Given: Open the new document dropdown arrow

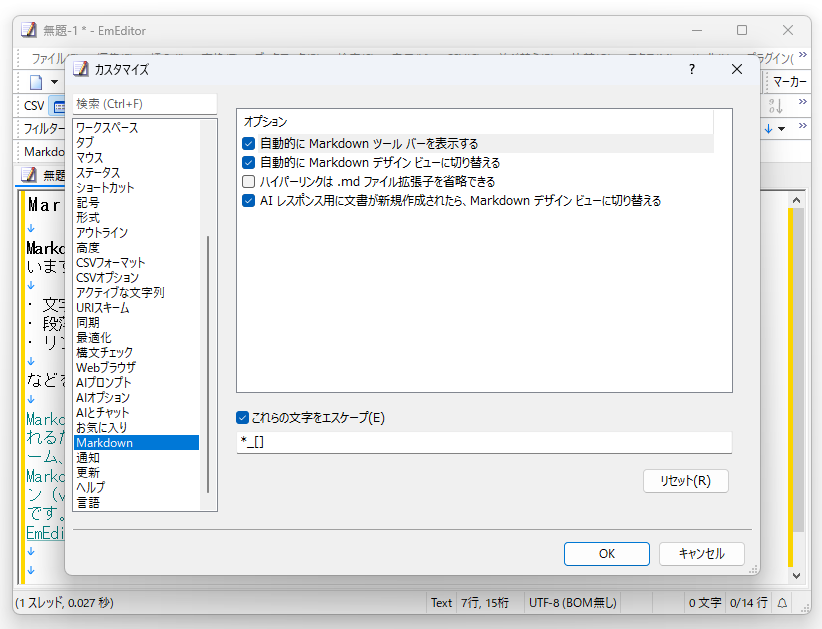Looking at the screenshot, I should tap(52, 80).
